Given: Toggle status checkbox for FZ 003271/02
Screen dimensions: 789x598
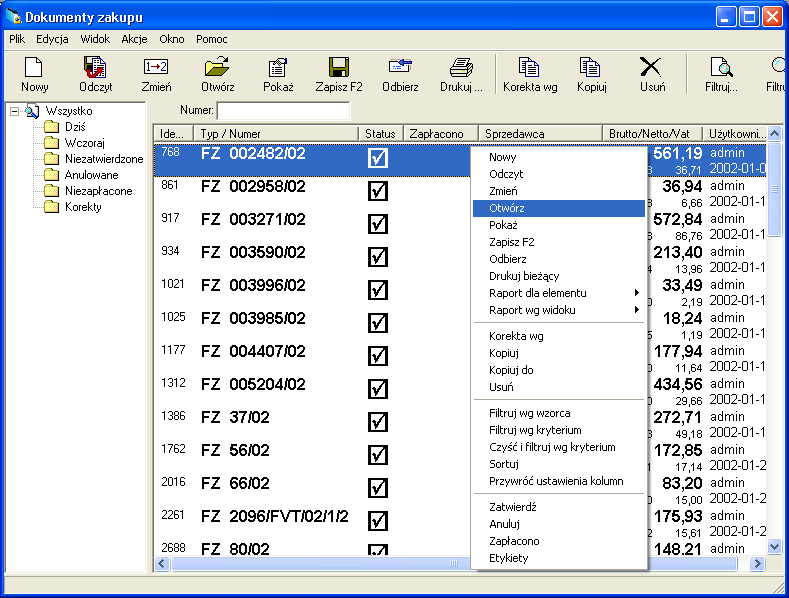Looking at the screenshot, I should (377, 224).
